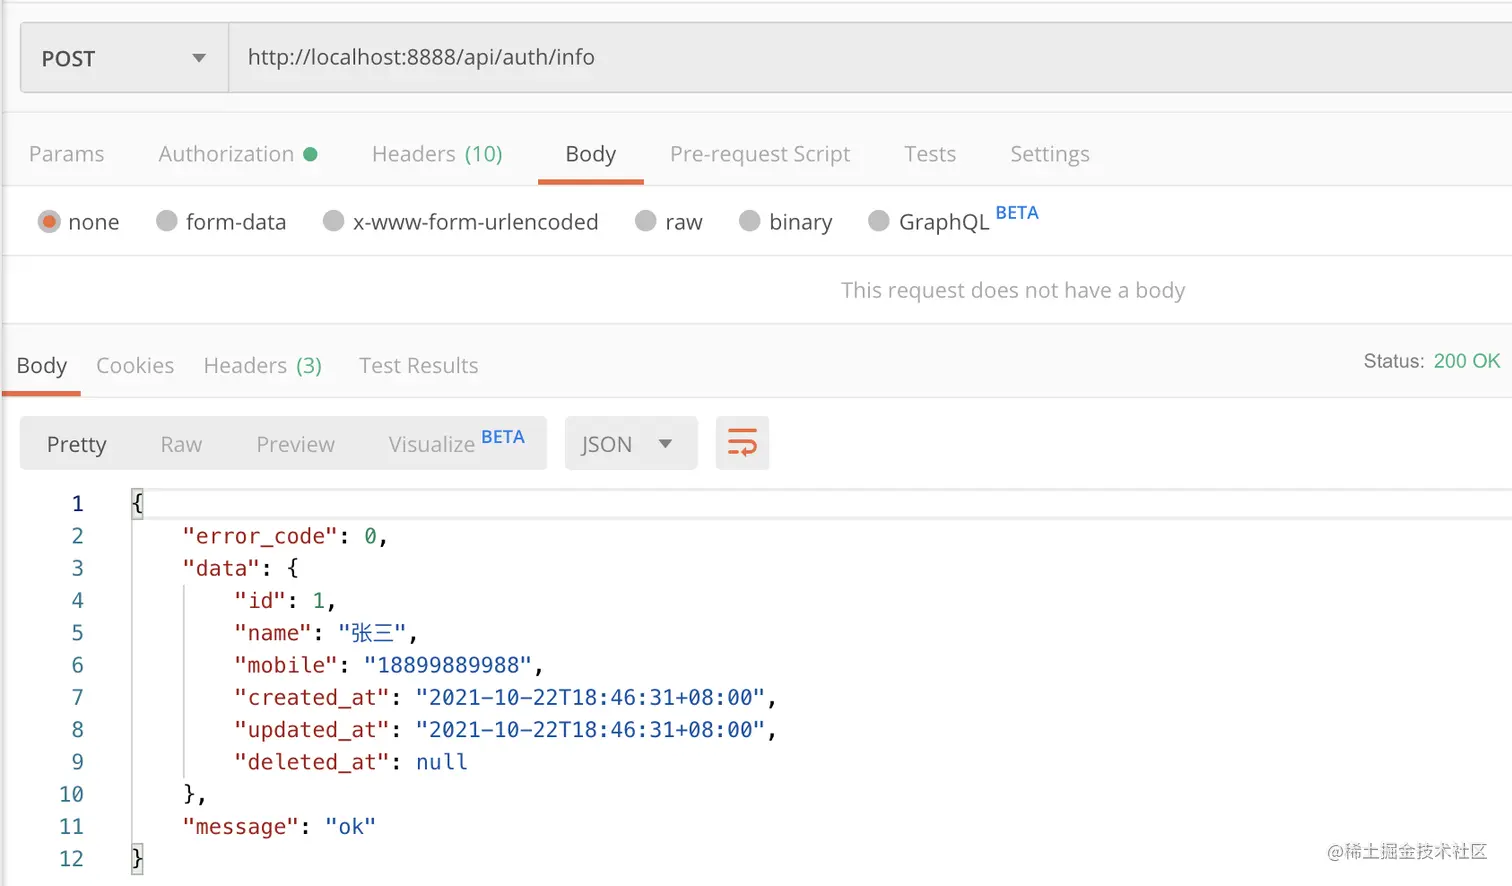
Task: Click line number 12 in the gutter
Action: point(71,859)
